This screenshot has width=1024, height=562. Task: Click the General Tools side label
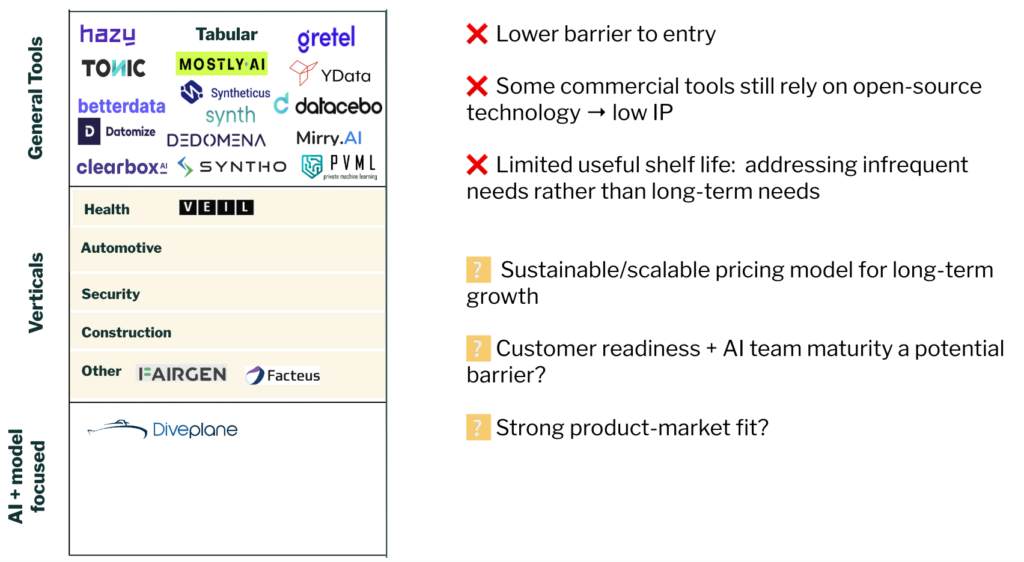36,98
